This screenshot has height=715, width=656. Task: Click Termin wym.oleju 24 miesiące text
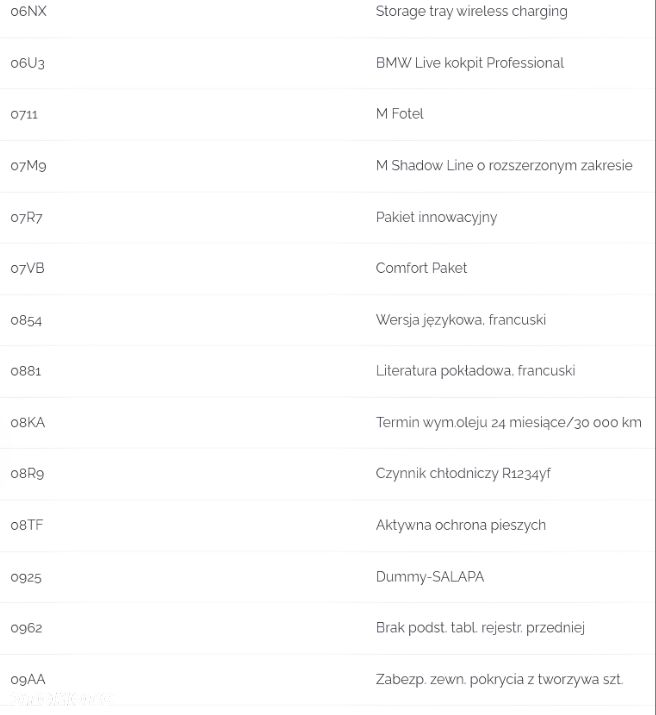coord(473,423)
